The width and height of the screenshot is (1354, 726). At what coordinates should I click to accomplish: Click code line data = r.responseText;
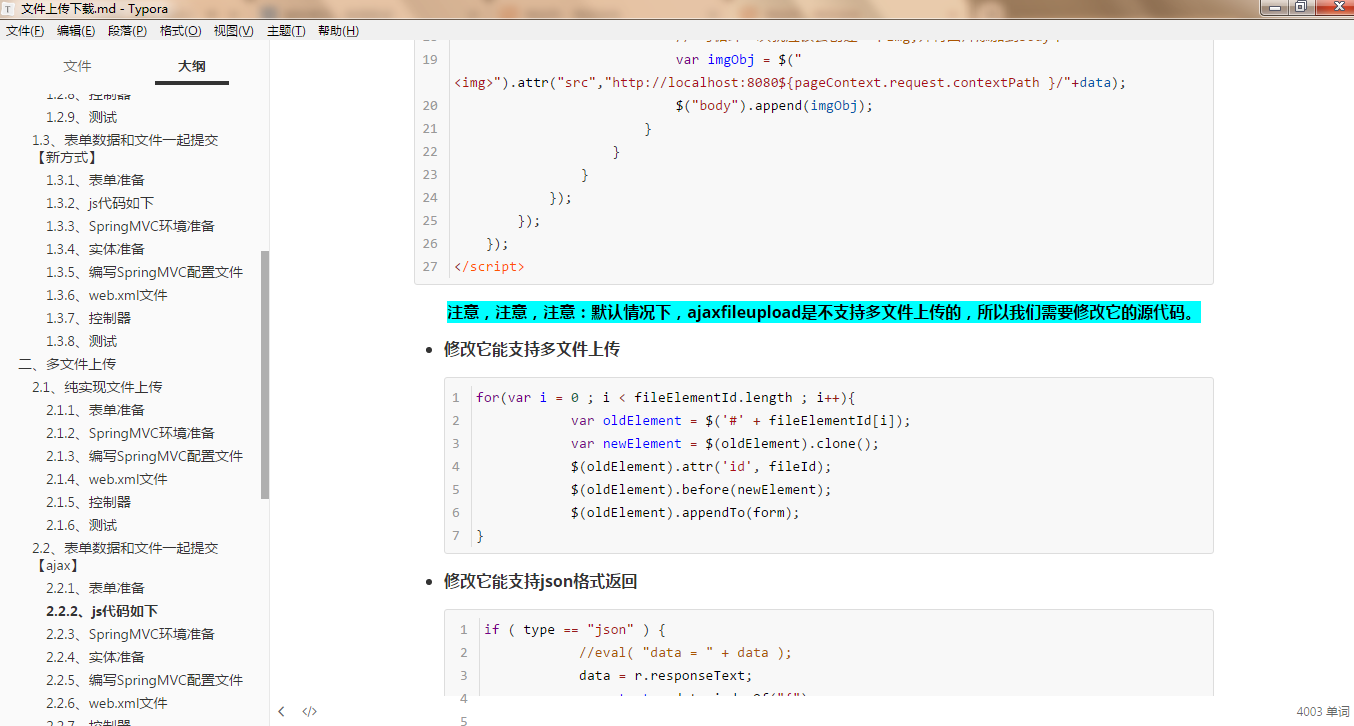[665, 675]
